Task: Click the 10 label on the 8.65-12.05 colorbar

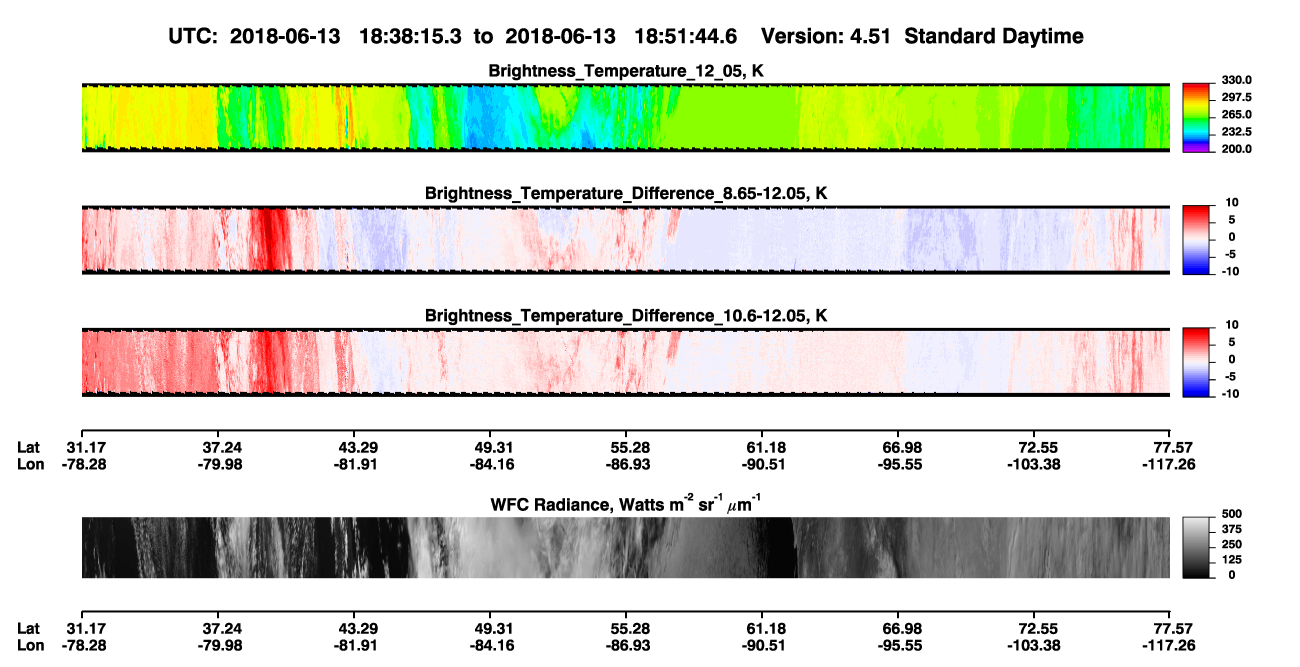Action: pyautogui.click(x=1233, y=203)
